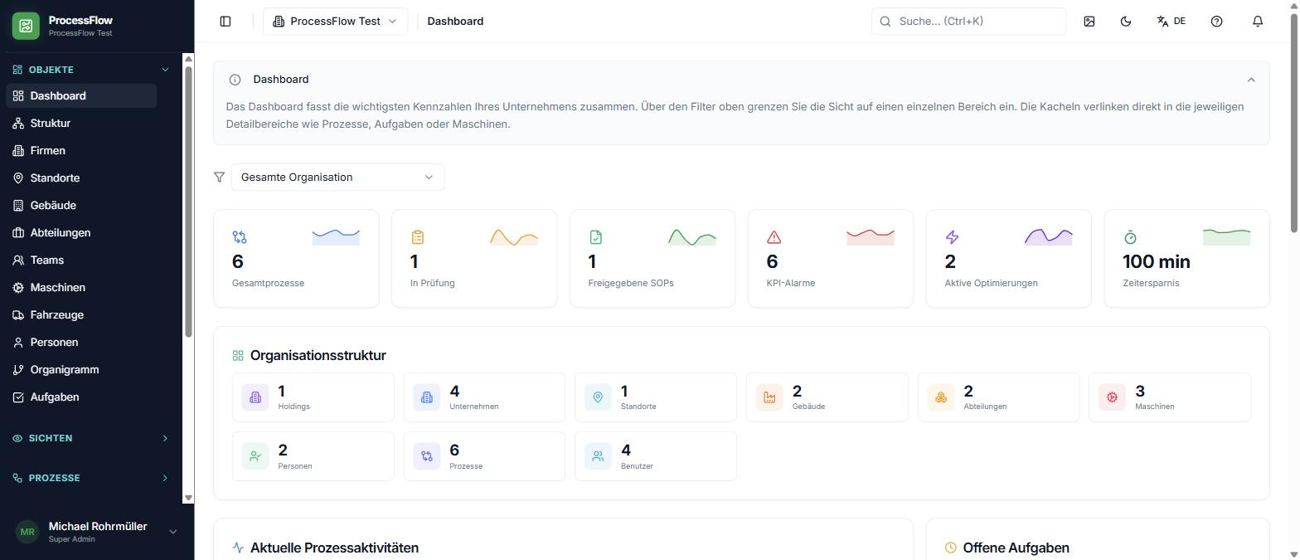
Task: Open Gebäude in the sidebar
Action: [x=82, y=205]
